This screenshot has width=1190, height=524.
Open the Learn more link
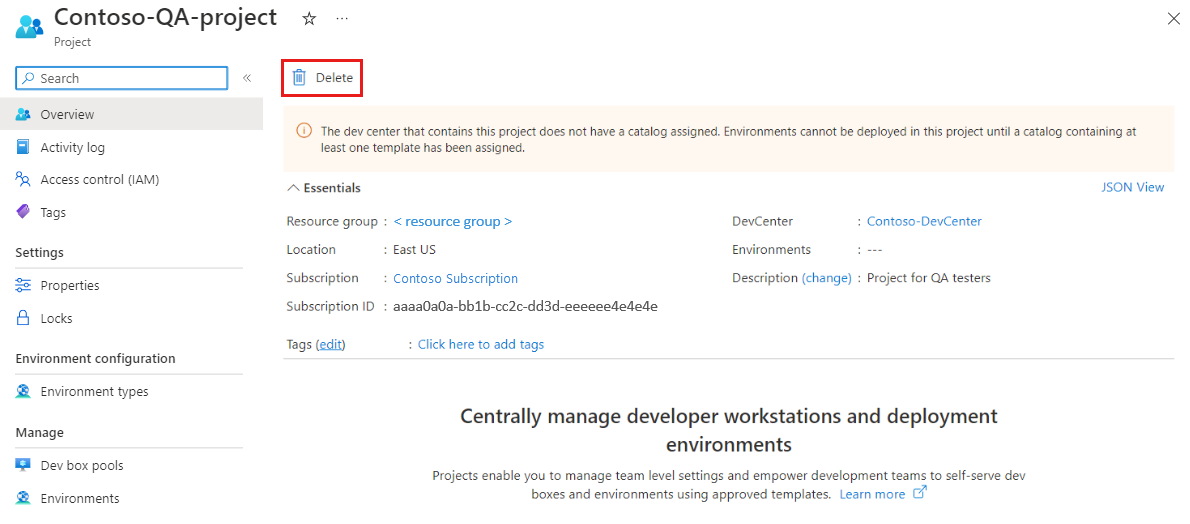[x=872, y=494]
